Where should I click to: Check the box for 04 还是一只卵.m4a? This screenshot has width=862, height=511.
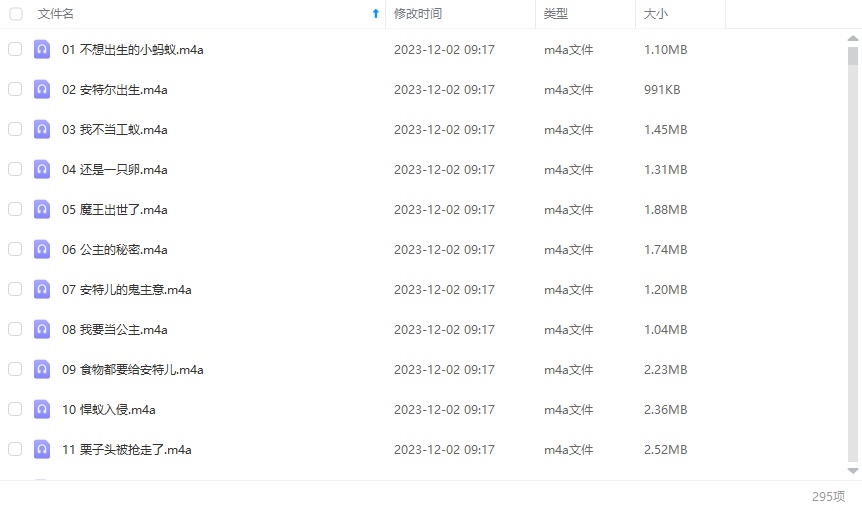tap(15, 169)
